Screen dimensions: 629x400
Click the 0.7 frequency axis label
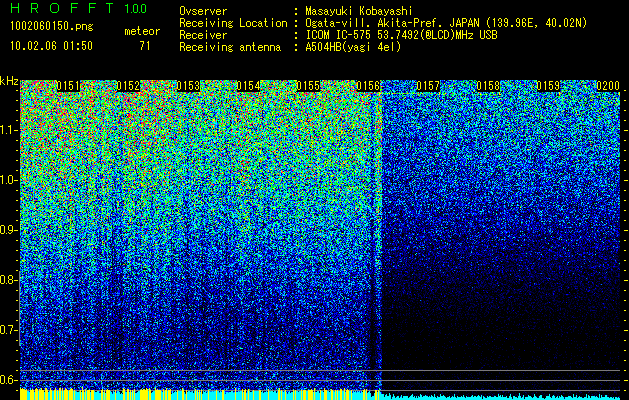point(9,330)
